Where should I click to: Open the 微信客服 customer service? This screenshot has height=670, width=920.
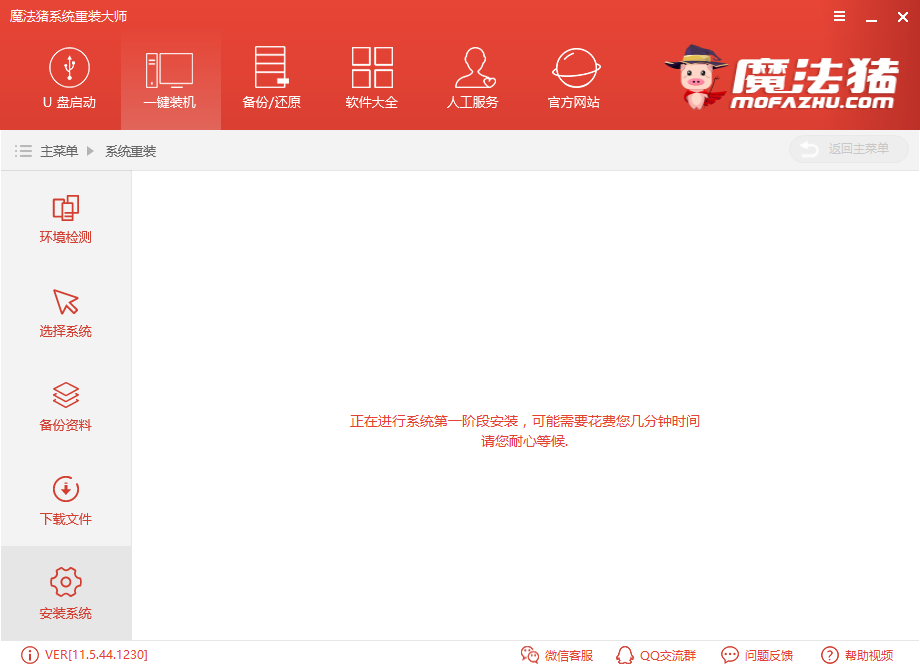[556, 655]
